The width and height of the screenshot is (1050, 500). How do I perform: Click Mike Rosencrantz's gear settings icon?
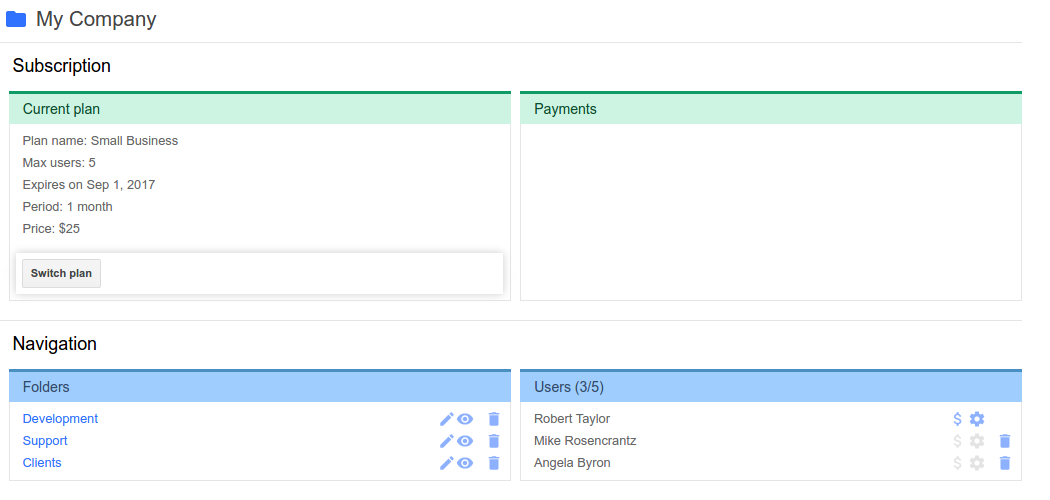(x=977, y=441)
